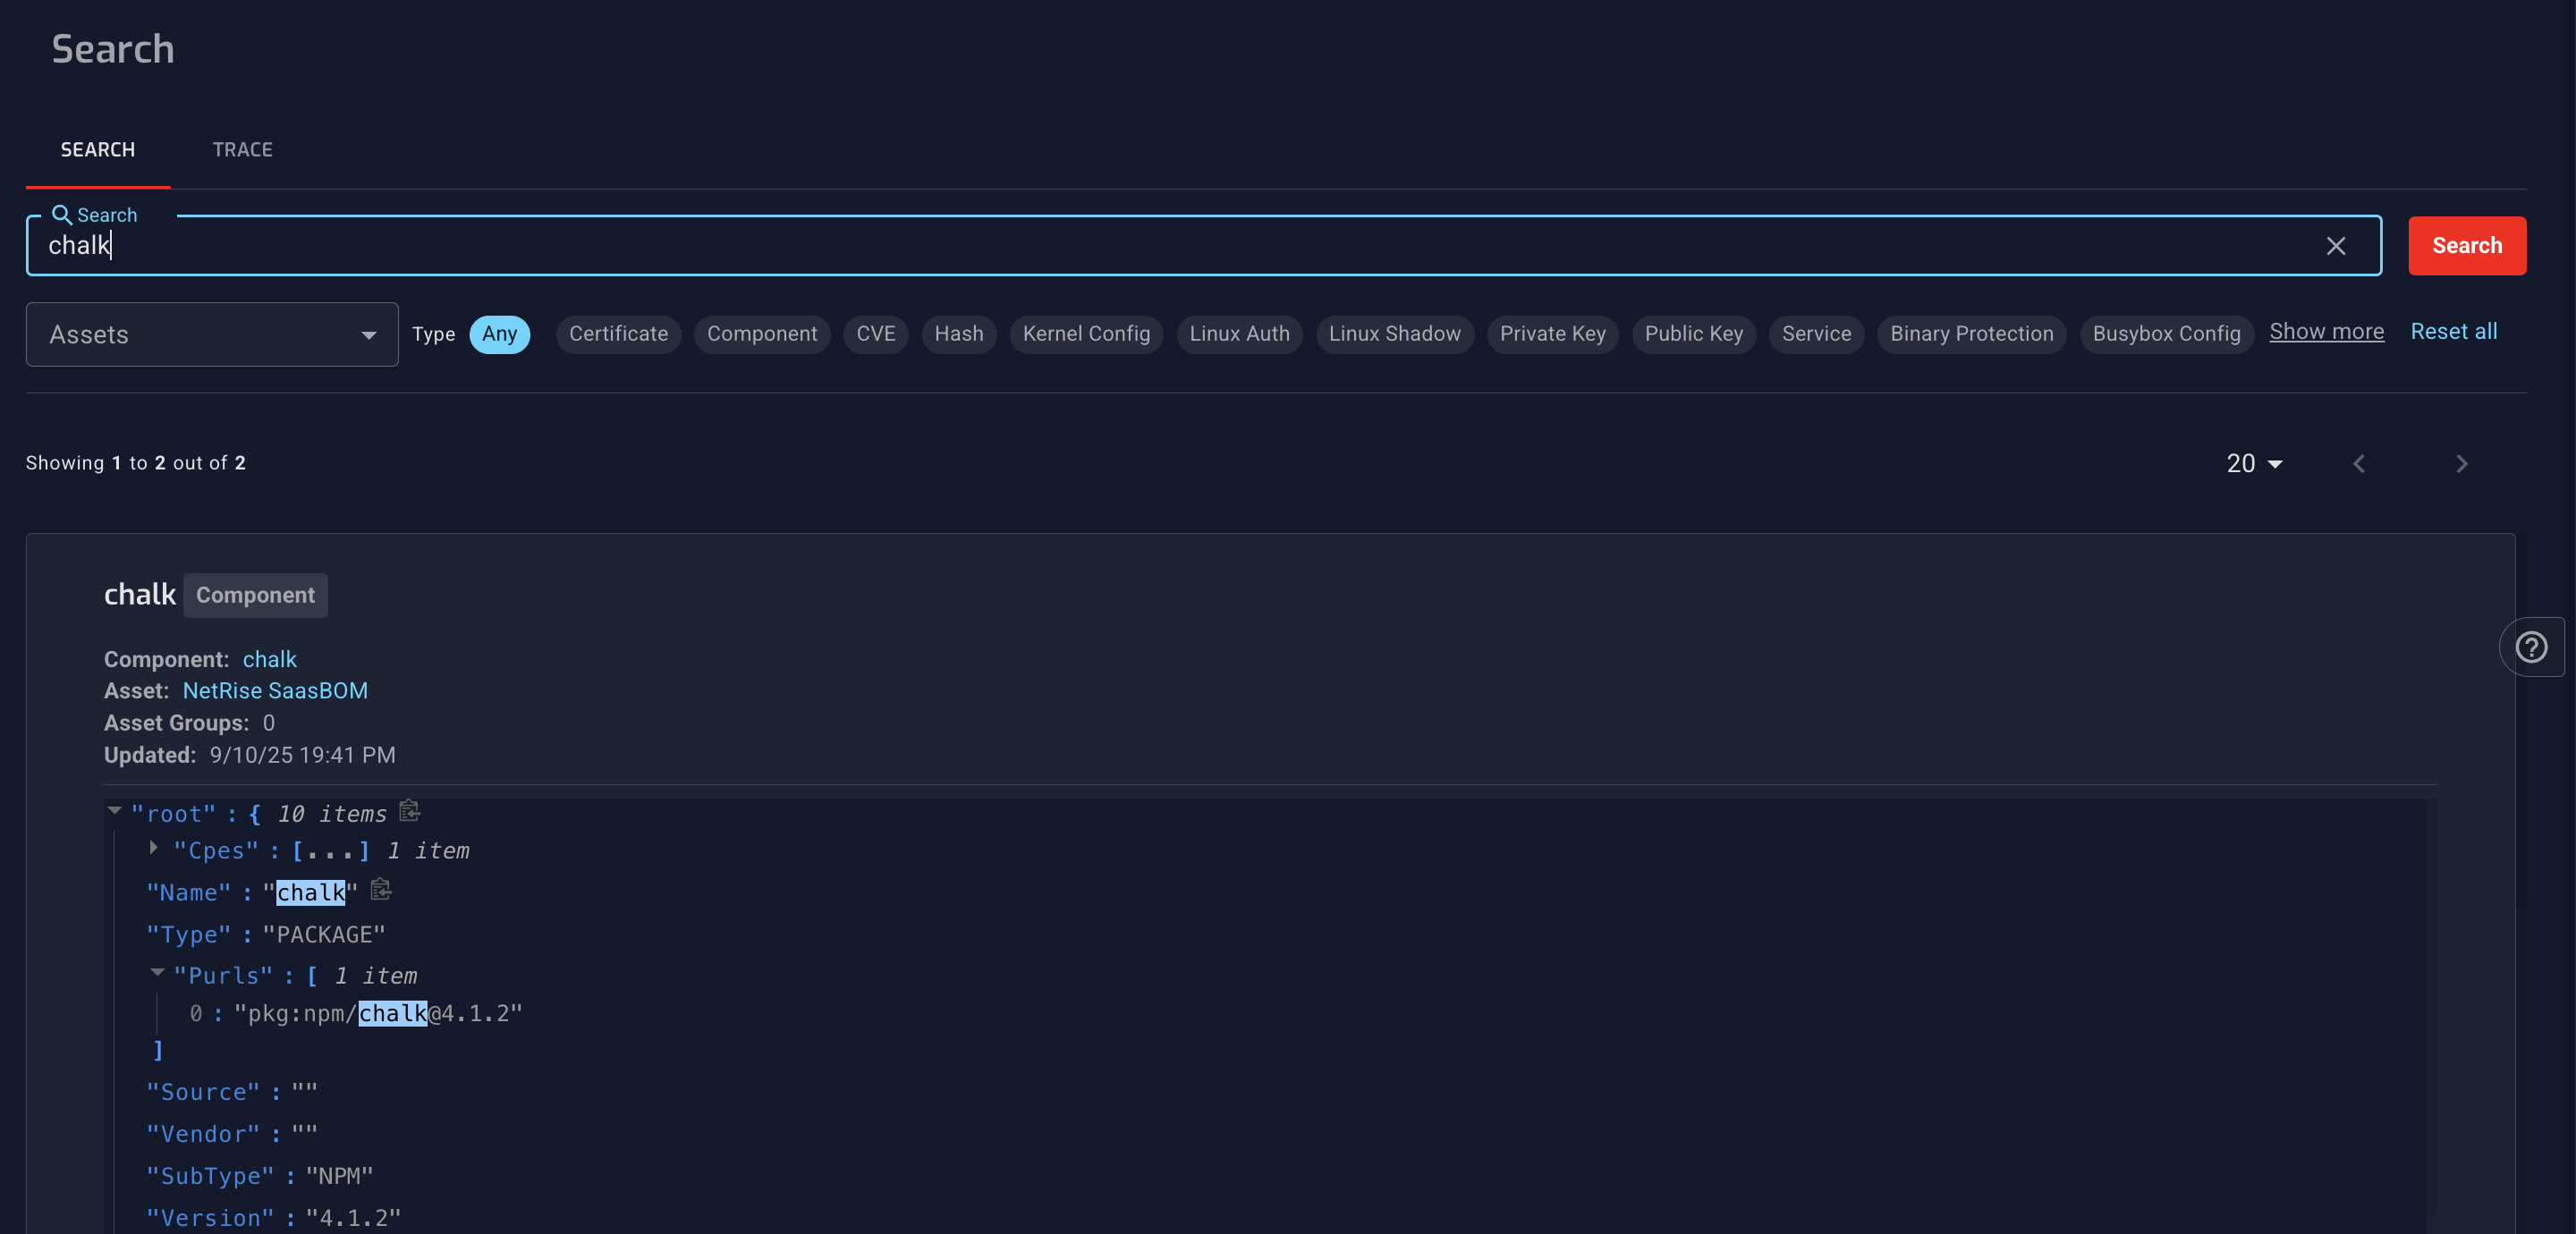Image resolution: width=2576 pixels, height=1234 pixels.
Task: Copy the Name value chalk
Action: click(x=381, y=889)
